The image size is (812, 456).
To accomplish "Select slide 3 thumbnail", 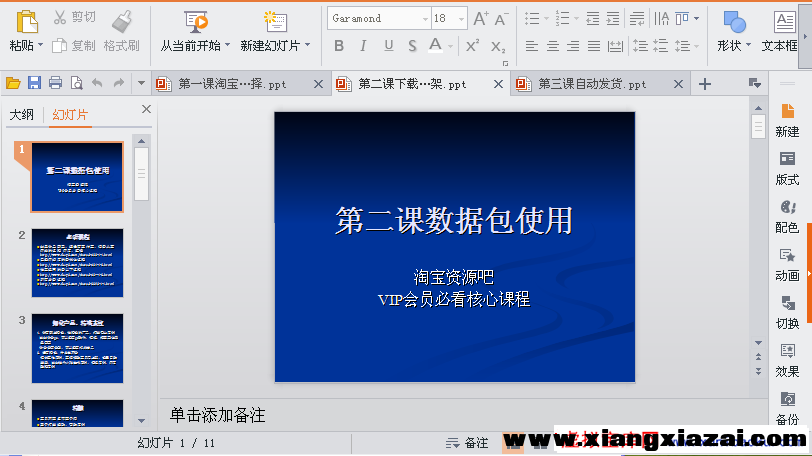I will [x=77, y=348].
